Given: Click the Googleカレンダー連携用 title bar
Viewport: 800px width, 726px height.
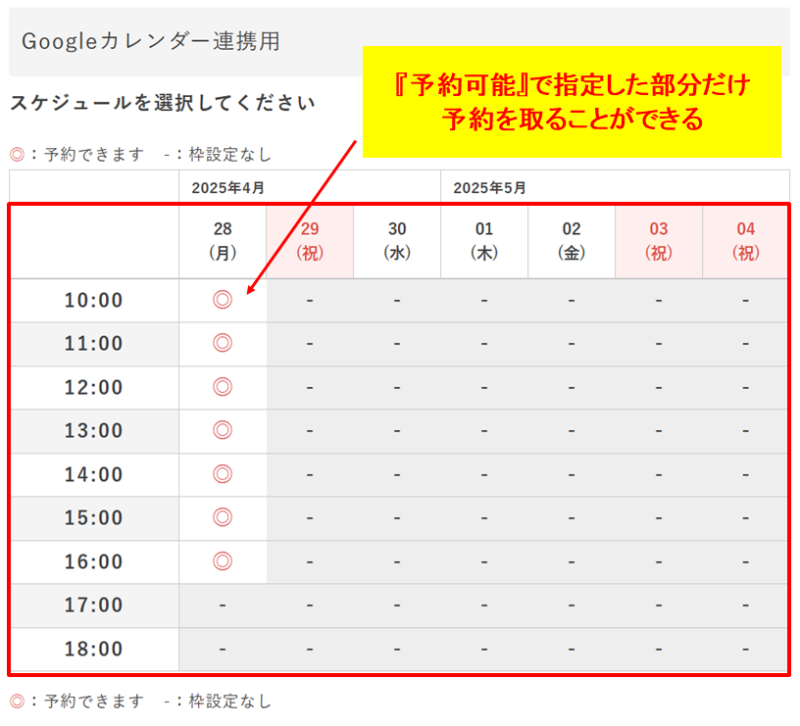Looking at the screenshot, I should click(399, 42).
